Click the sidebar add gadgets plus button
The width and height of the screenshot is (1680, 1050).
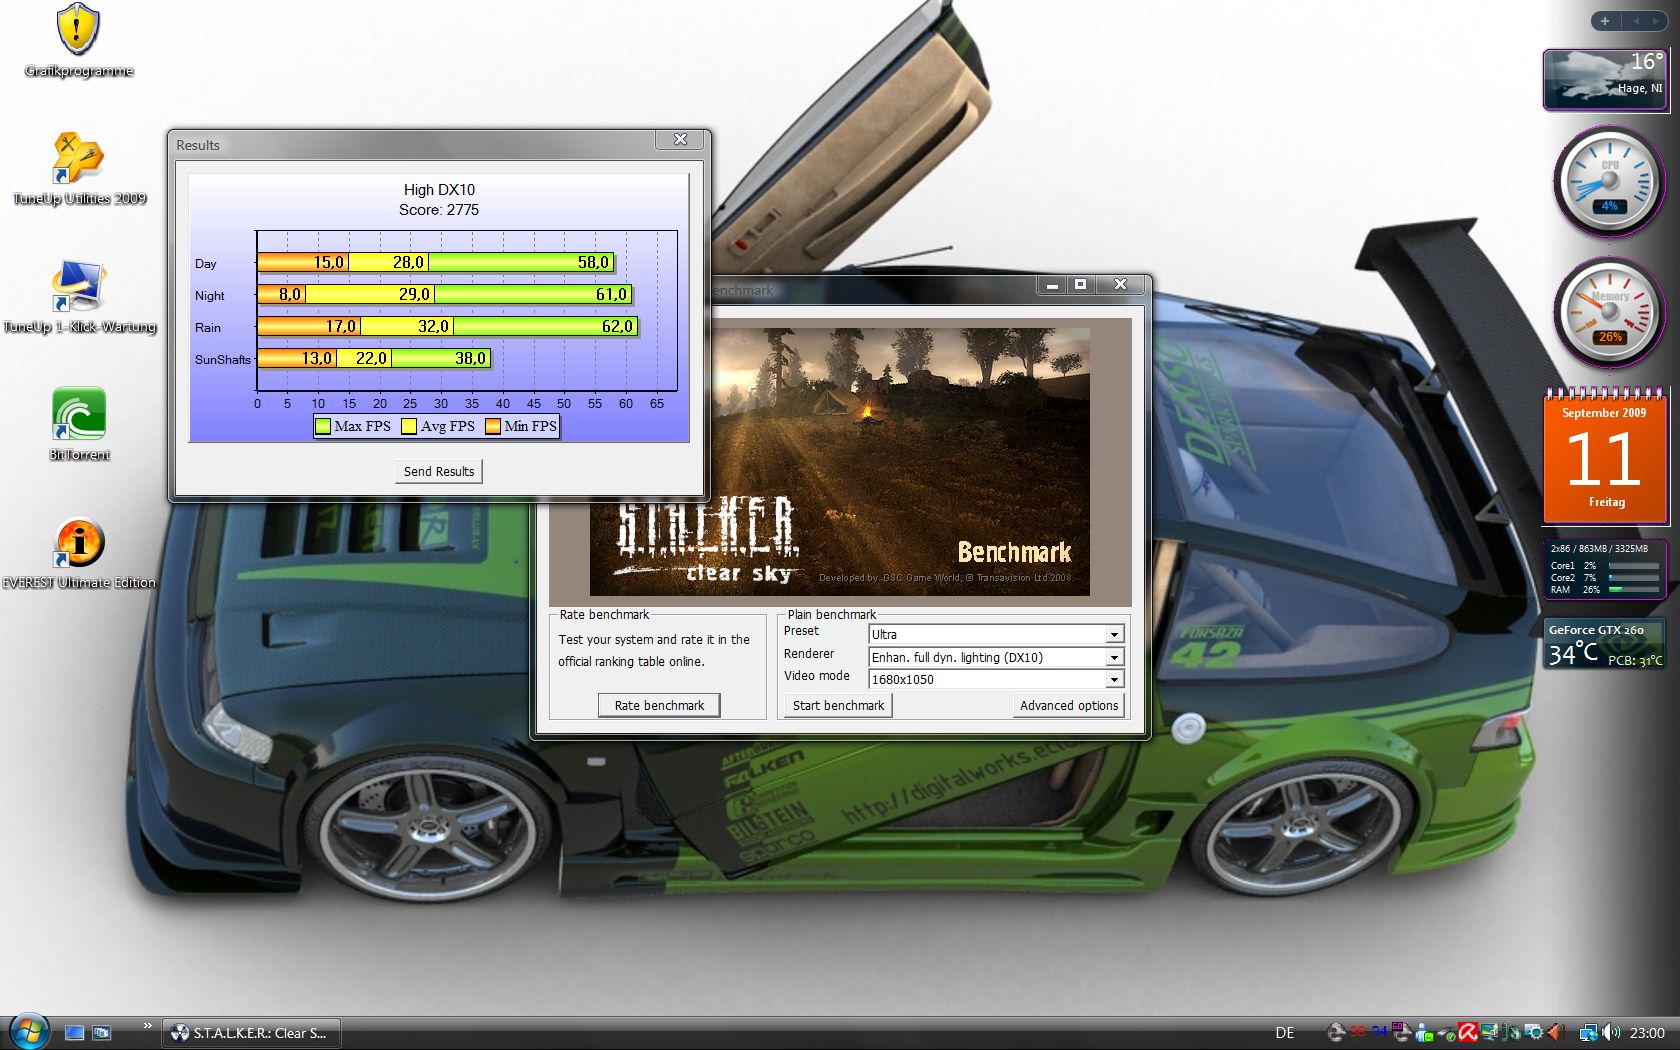pyautogui.click(x=1605, y=21)
